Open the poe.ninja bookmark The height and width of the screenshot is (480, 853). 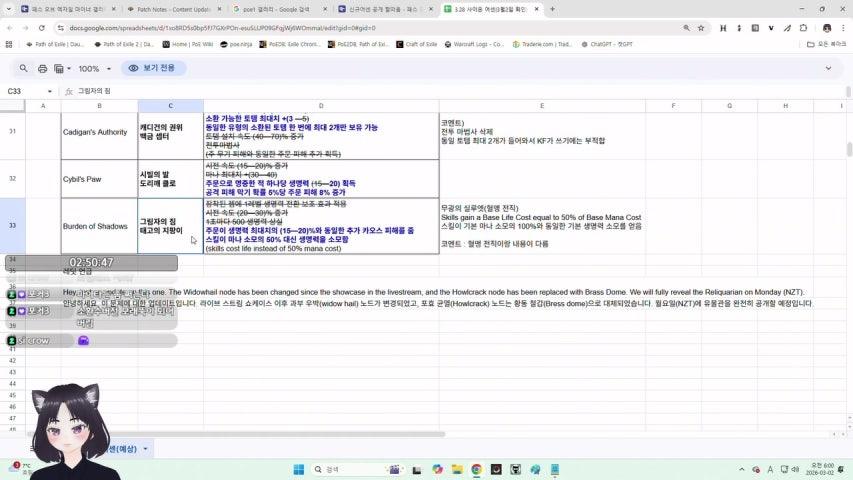236,45
